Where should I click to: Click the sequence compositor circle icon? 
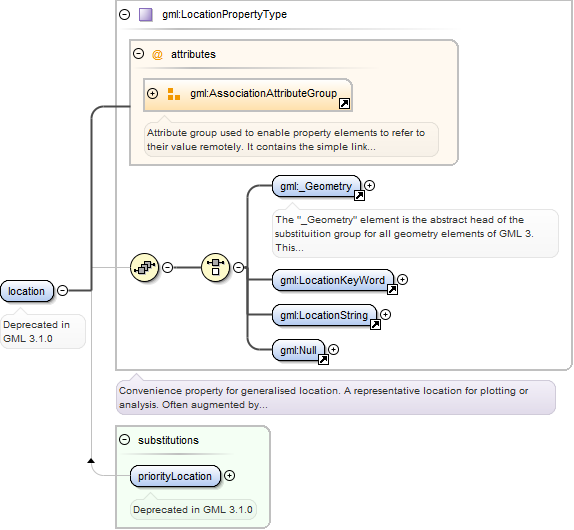click(x=145, y=268)
